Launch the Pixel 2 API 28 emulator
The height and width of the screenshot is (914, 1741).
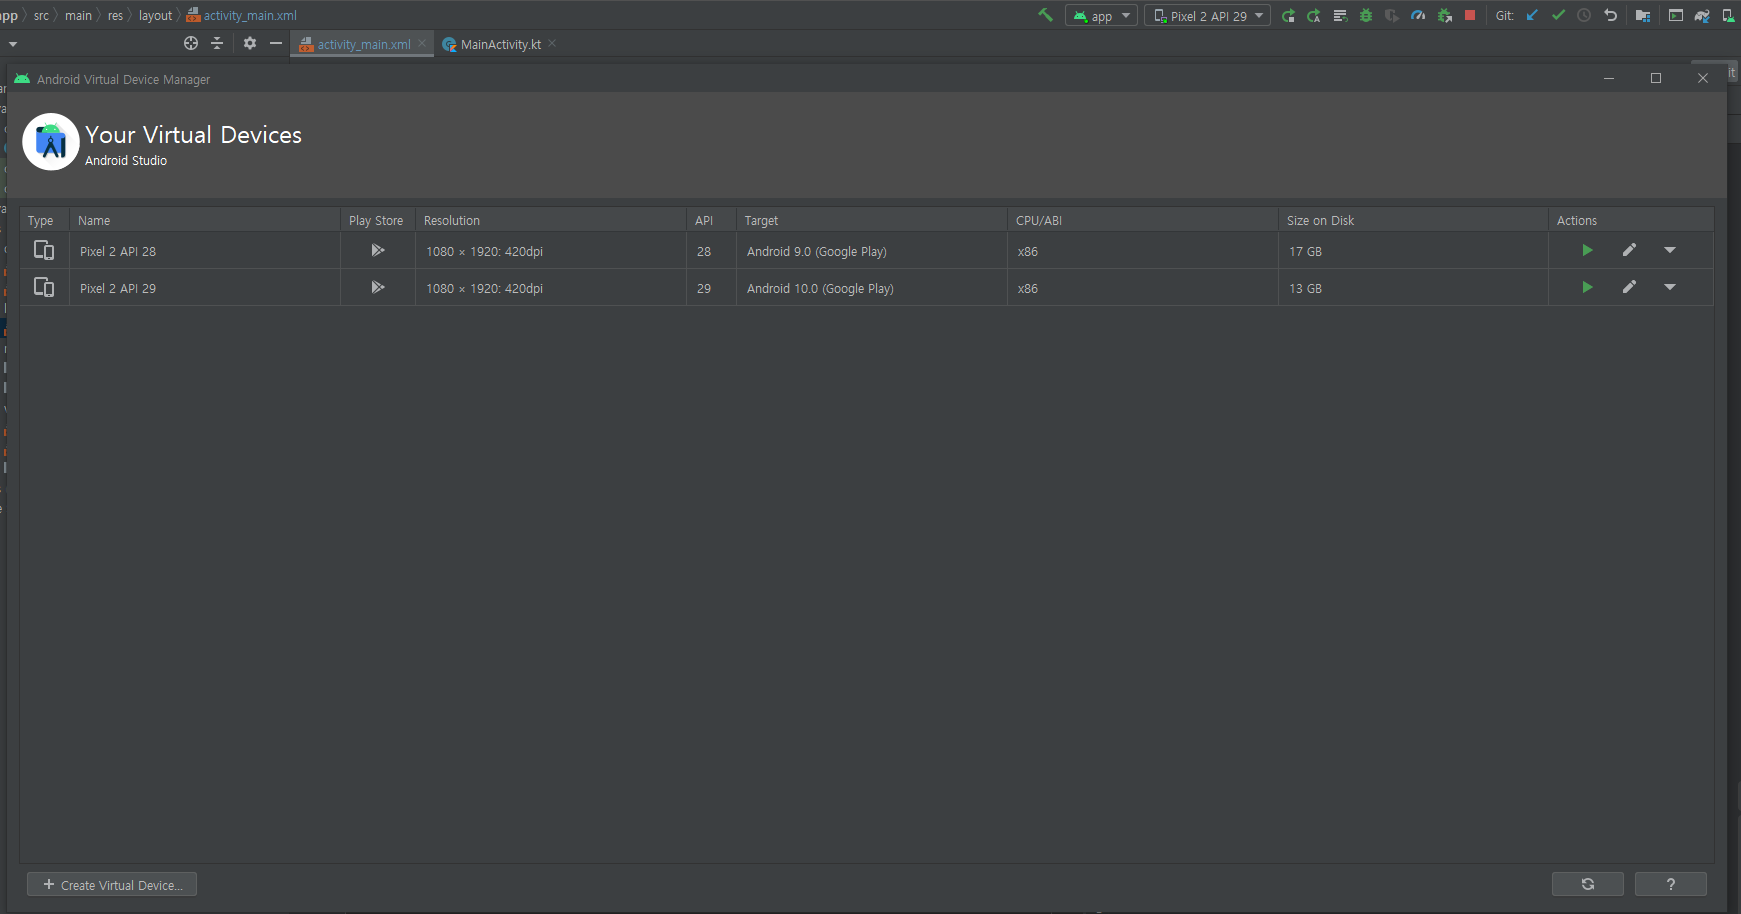click(x=1587, y=250)
